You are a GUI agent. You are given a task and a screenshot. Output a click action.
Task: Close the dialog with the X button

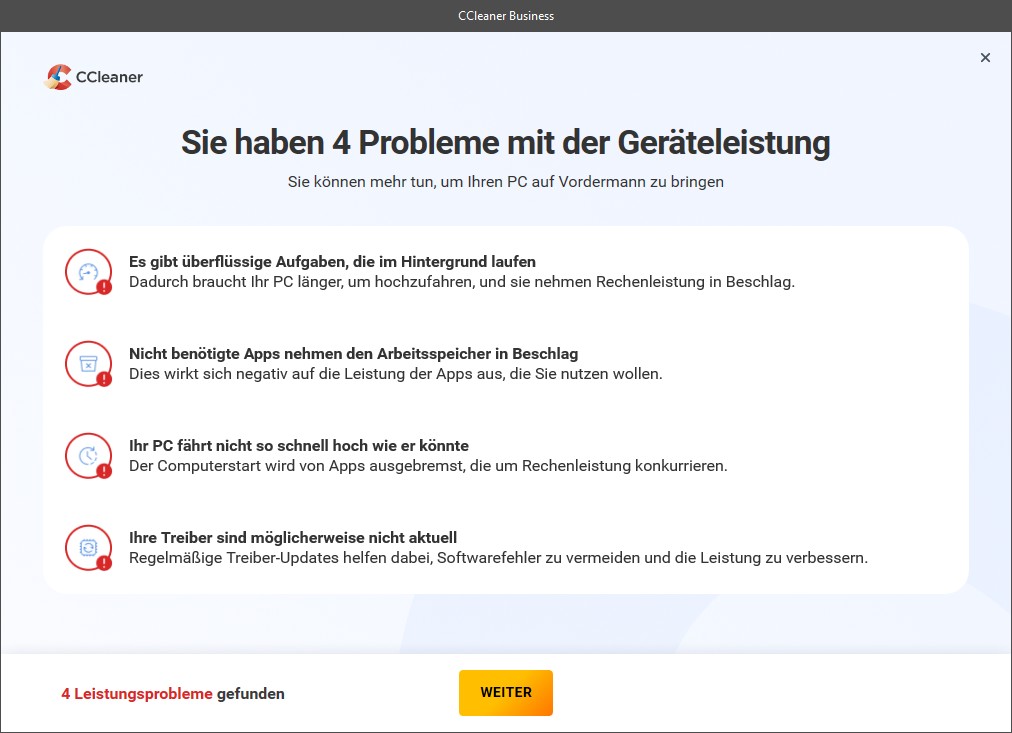pos(985,57)
